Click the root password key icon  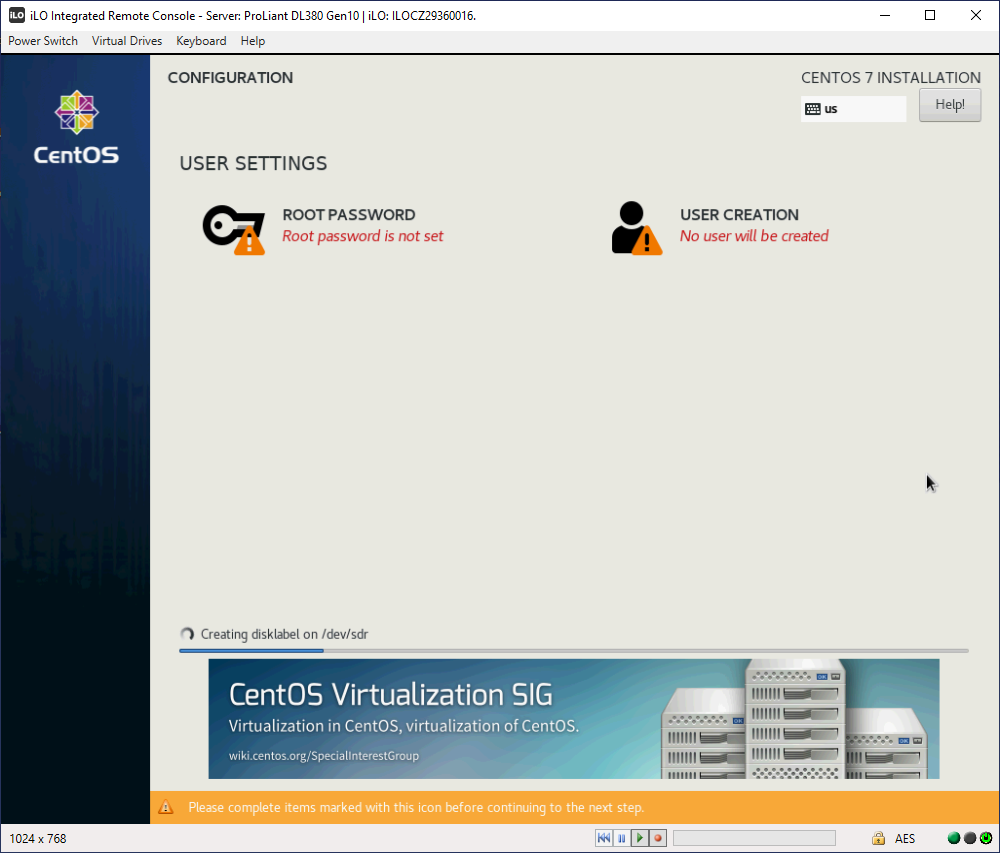(x=233, y=229)
